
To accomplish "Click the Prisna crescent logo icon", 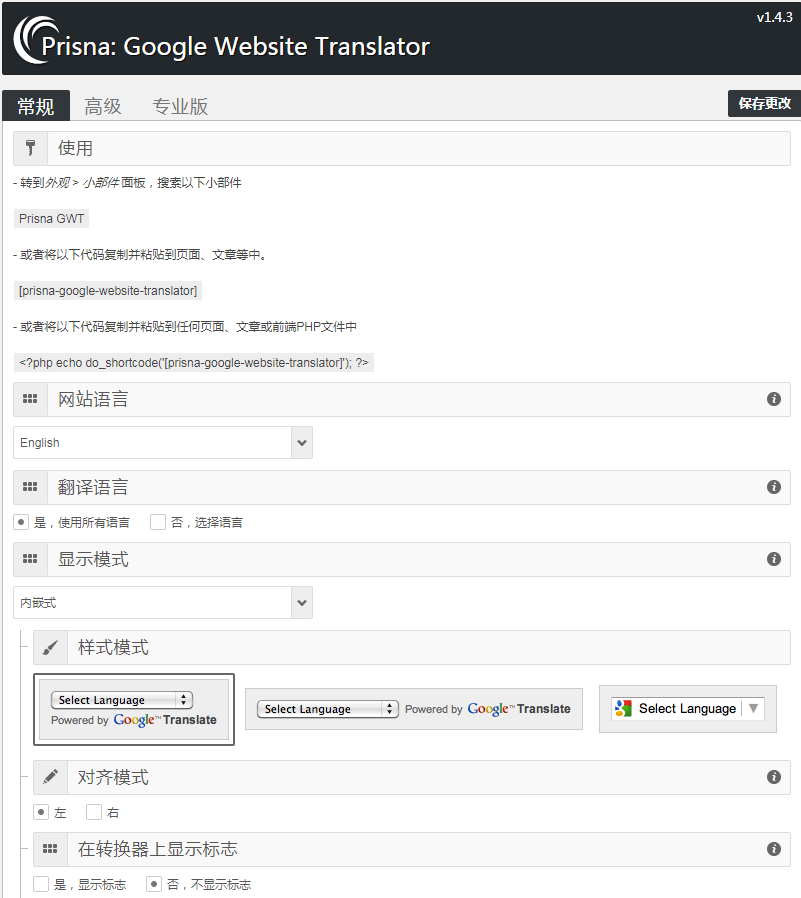I will click(35, 40).
